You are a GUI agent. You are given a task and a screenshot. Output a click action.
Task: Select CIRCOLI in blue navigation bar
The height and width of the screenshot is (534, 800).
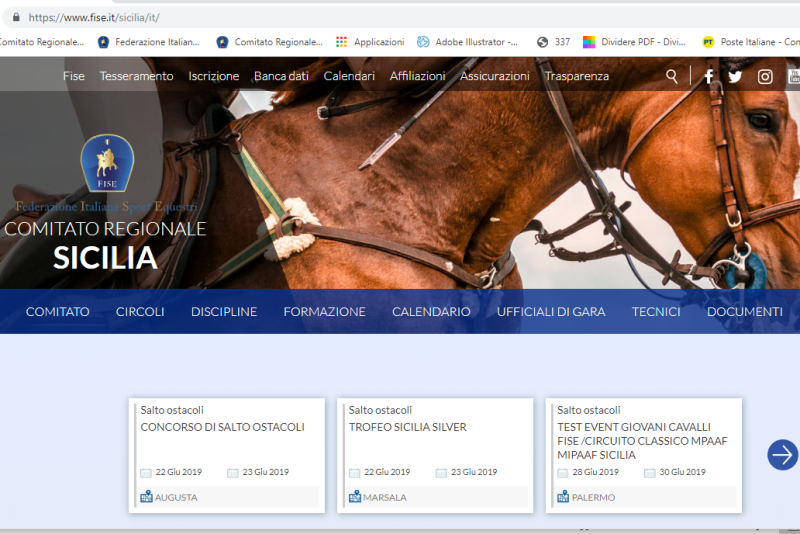tap(140, 312)
